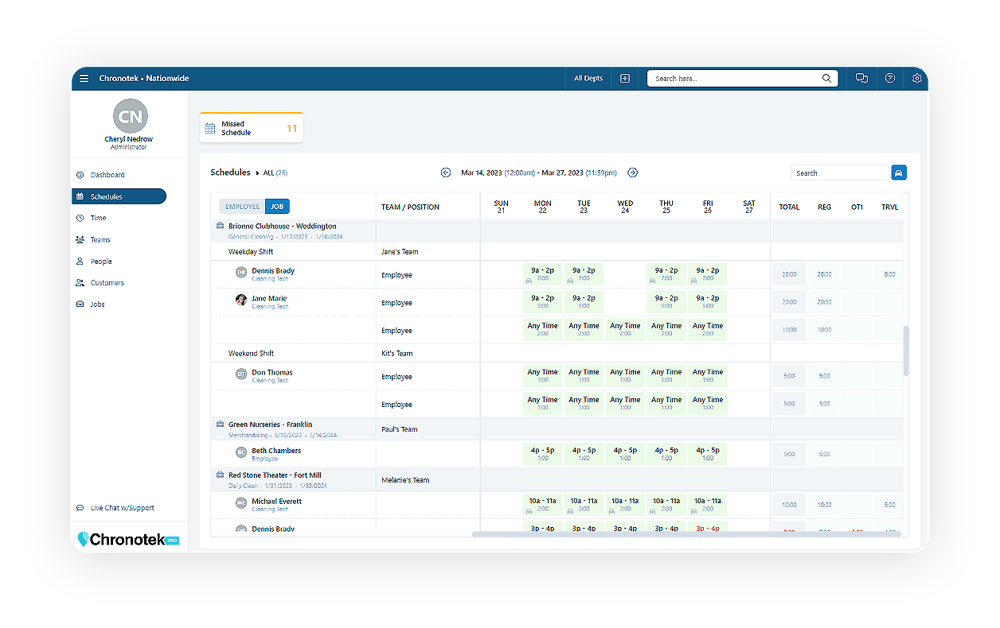Image resolution: width=1000 pixels, height=628 pixels.
Task: Click Green Nurseries job briefcase icon
Action: pyautogui.click(x=220, y=424)
